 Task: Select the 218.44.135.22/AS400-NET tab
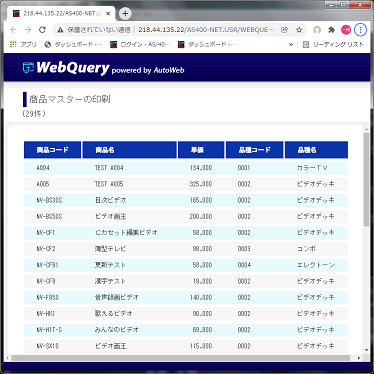pyautogui.click(x=61, y=14)
